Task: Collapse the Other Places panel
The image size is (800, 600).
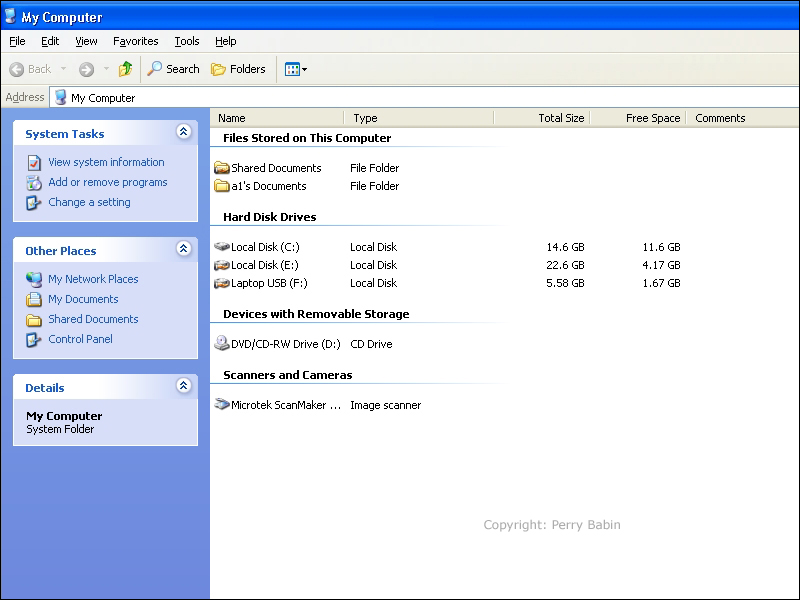Action: pos(184,248)
